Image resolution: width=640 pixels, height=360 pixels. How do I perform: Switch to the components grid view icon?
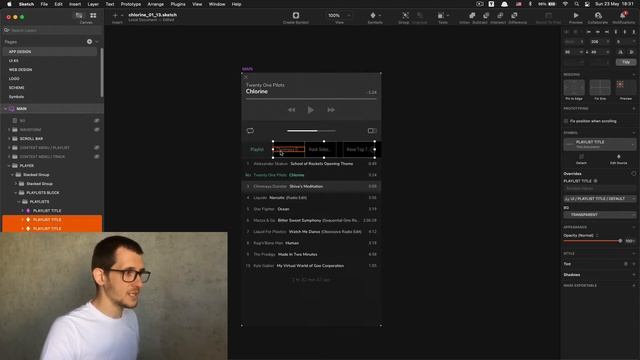93,16
